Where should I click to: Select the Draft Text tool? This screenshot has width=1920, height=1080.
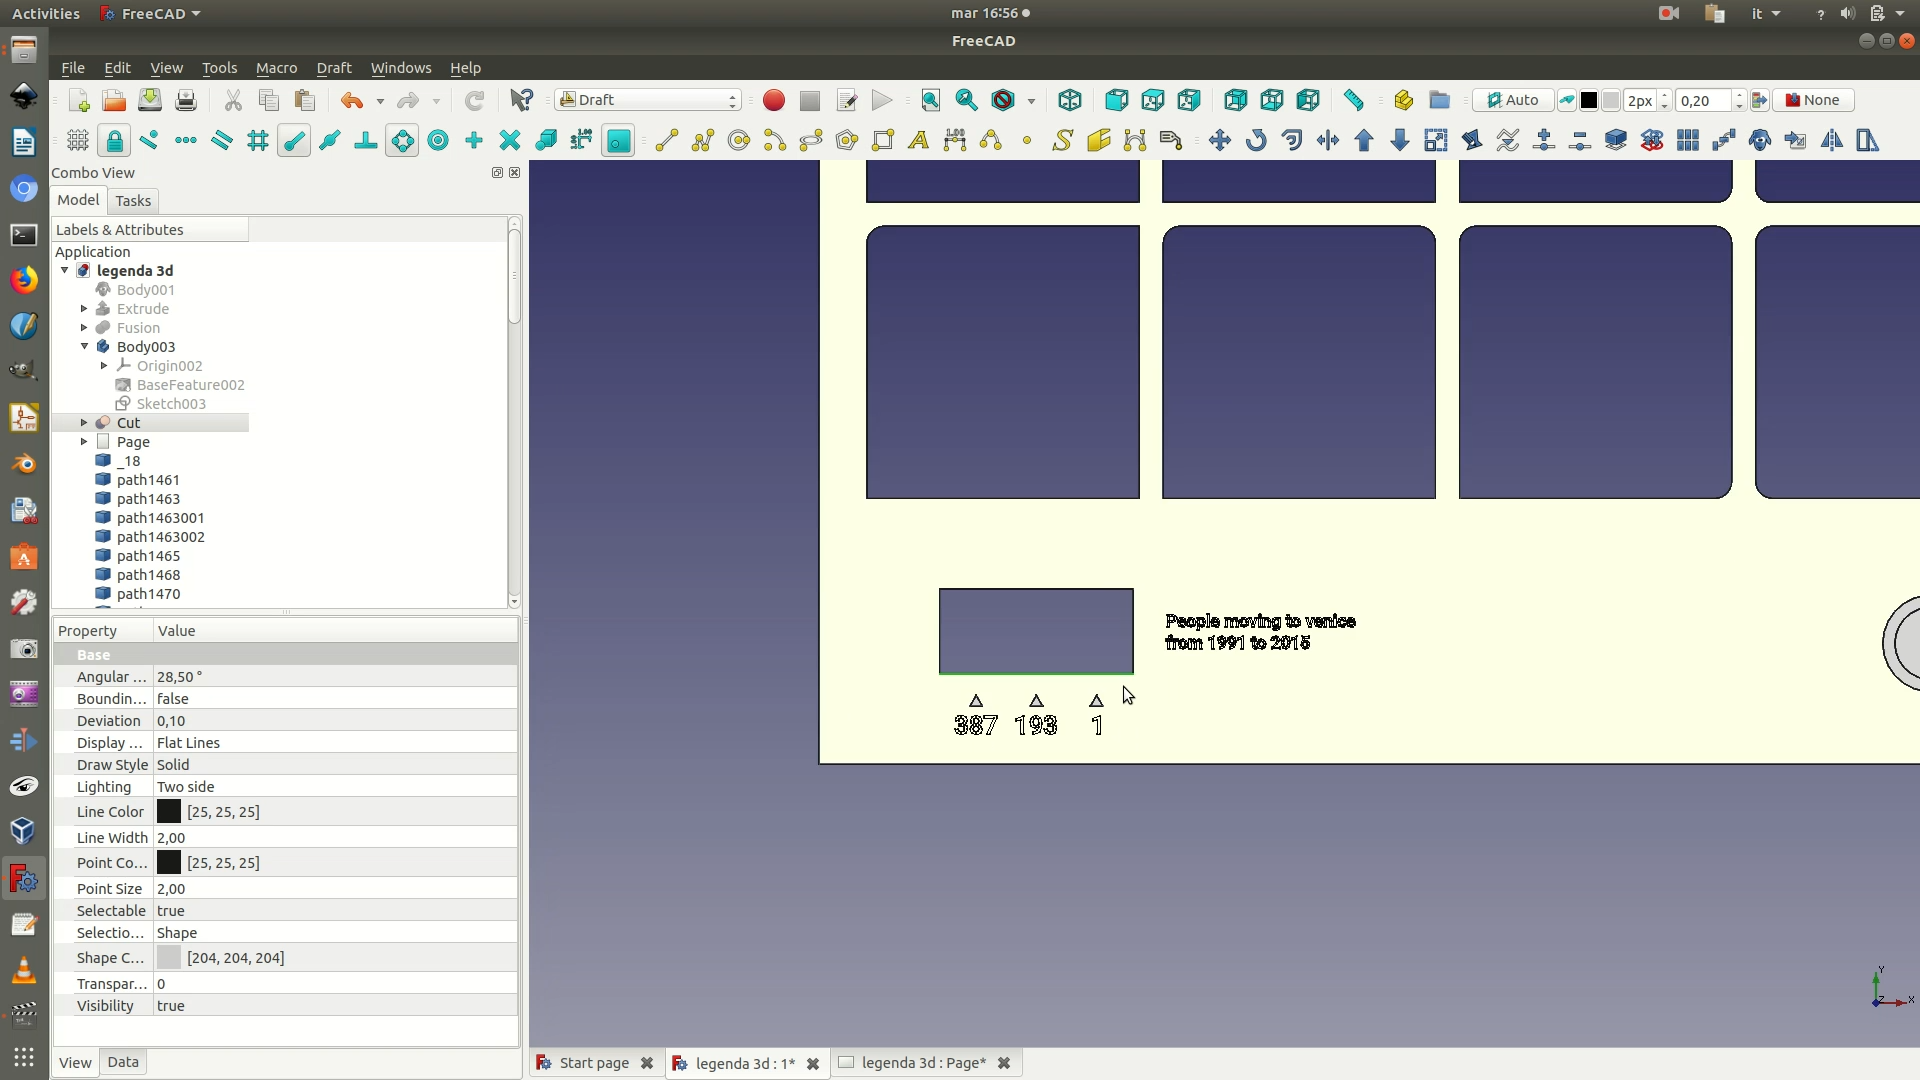pyautogui.click(x=919, y=140)
